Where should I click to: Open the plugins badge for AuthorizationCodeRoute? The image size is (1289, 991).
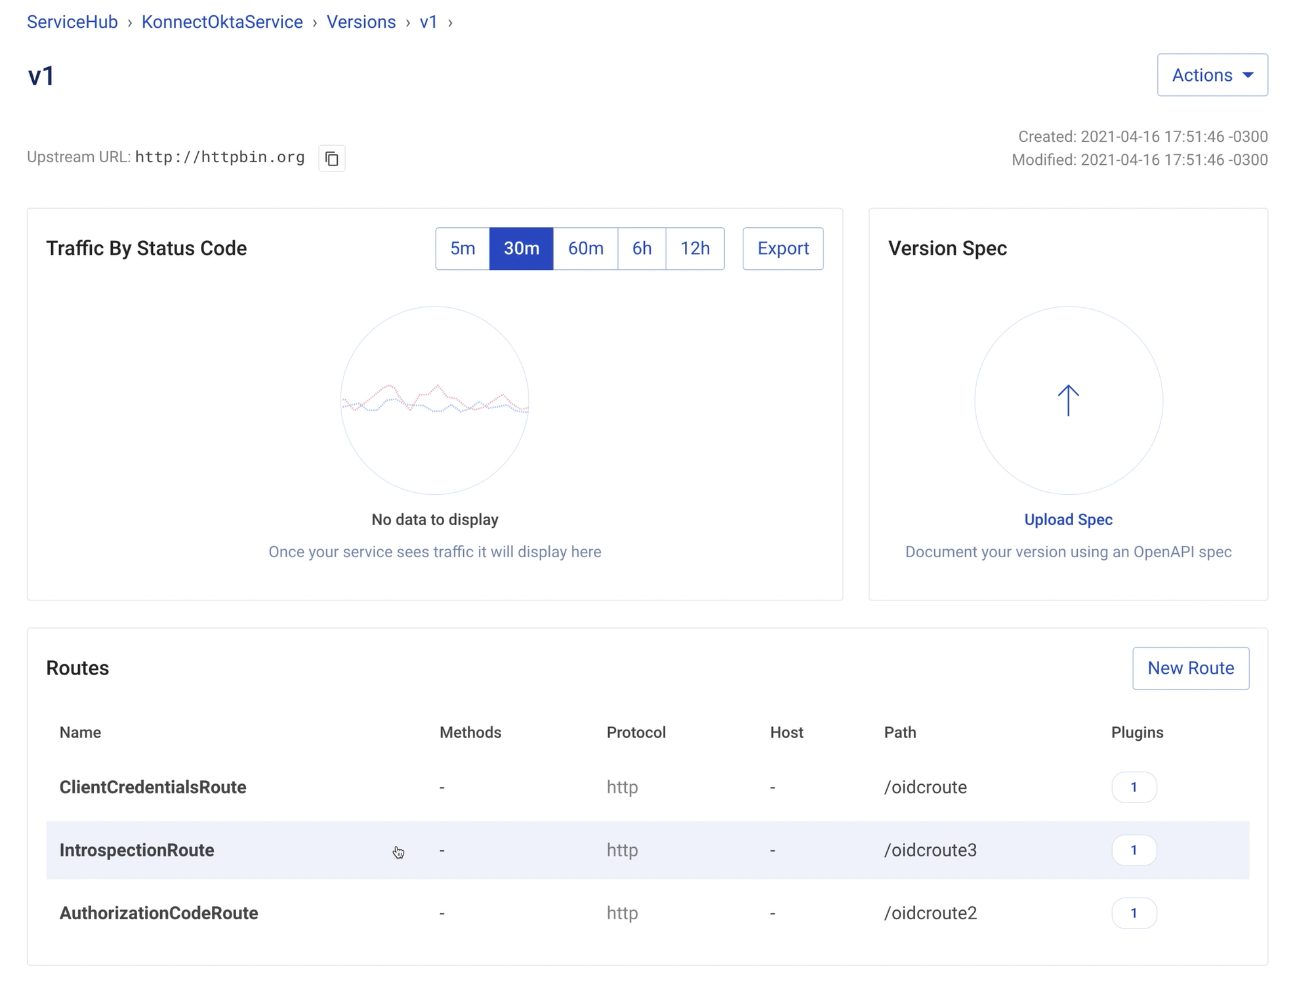1133,913
